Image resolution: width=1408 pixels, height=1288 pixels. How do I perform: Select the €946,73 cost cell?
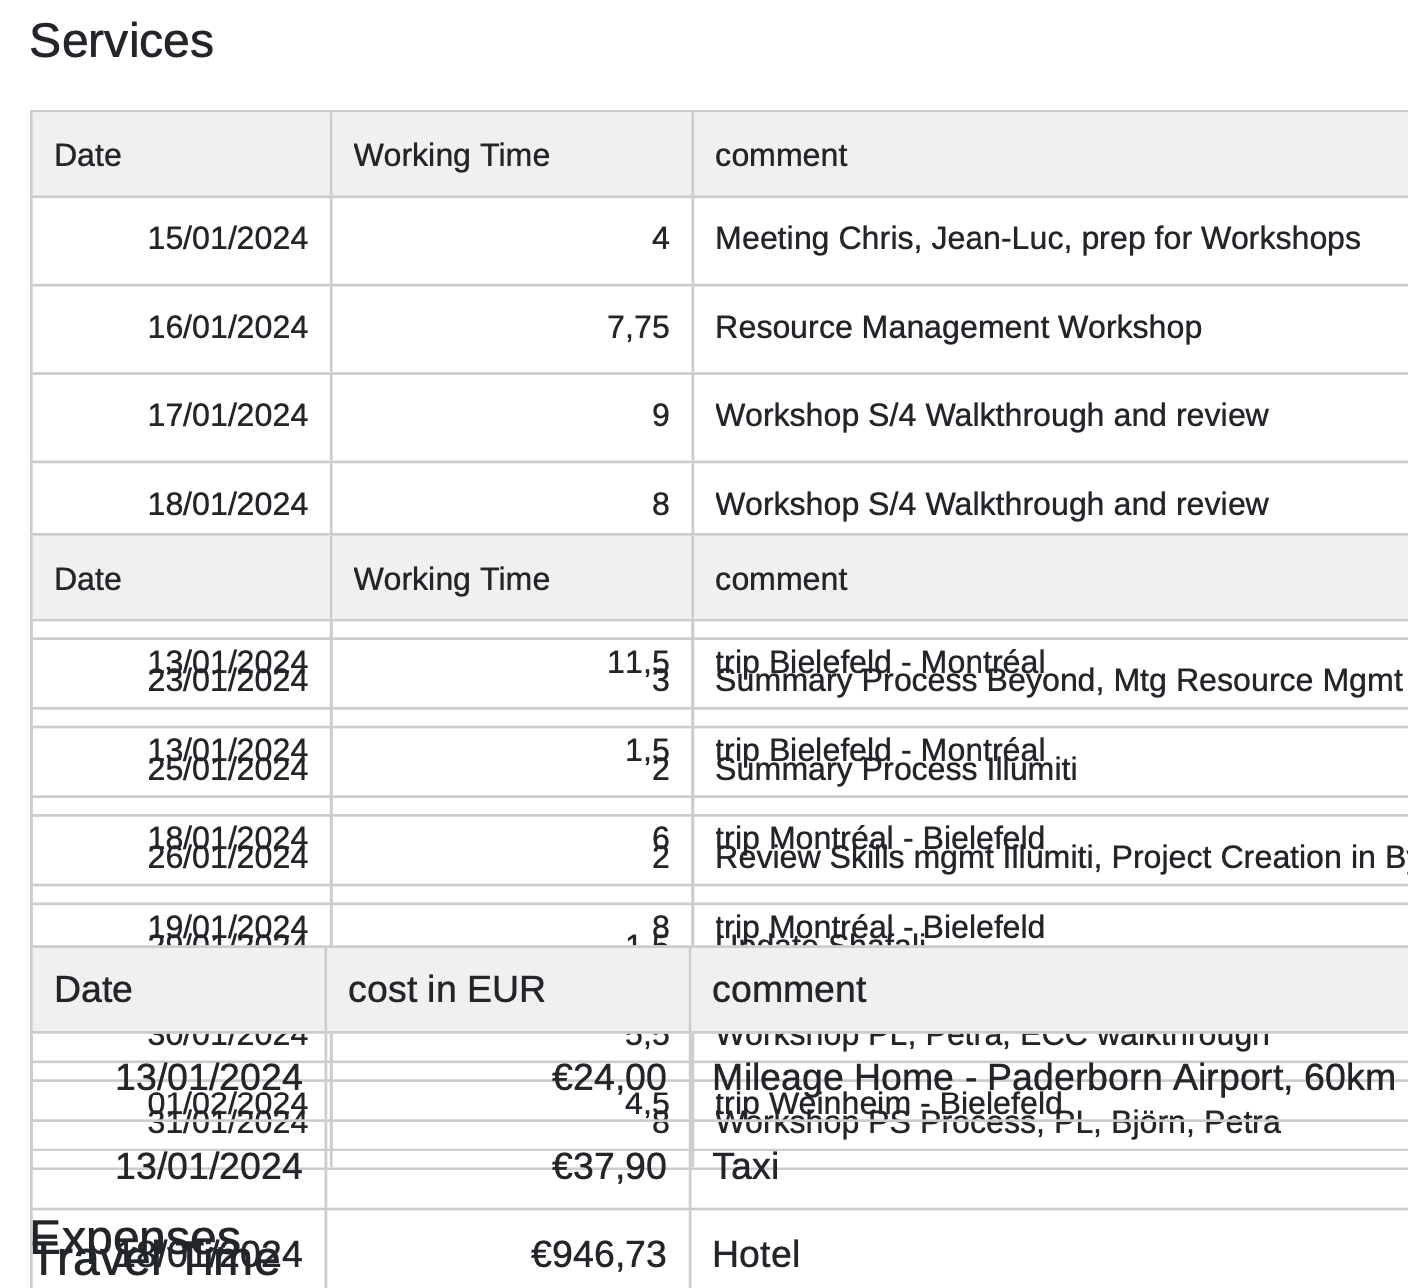click(598, 1255)
